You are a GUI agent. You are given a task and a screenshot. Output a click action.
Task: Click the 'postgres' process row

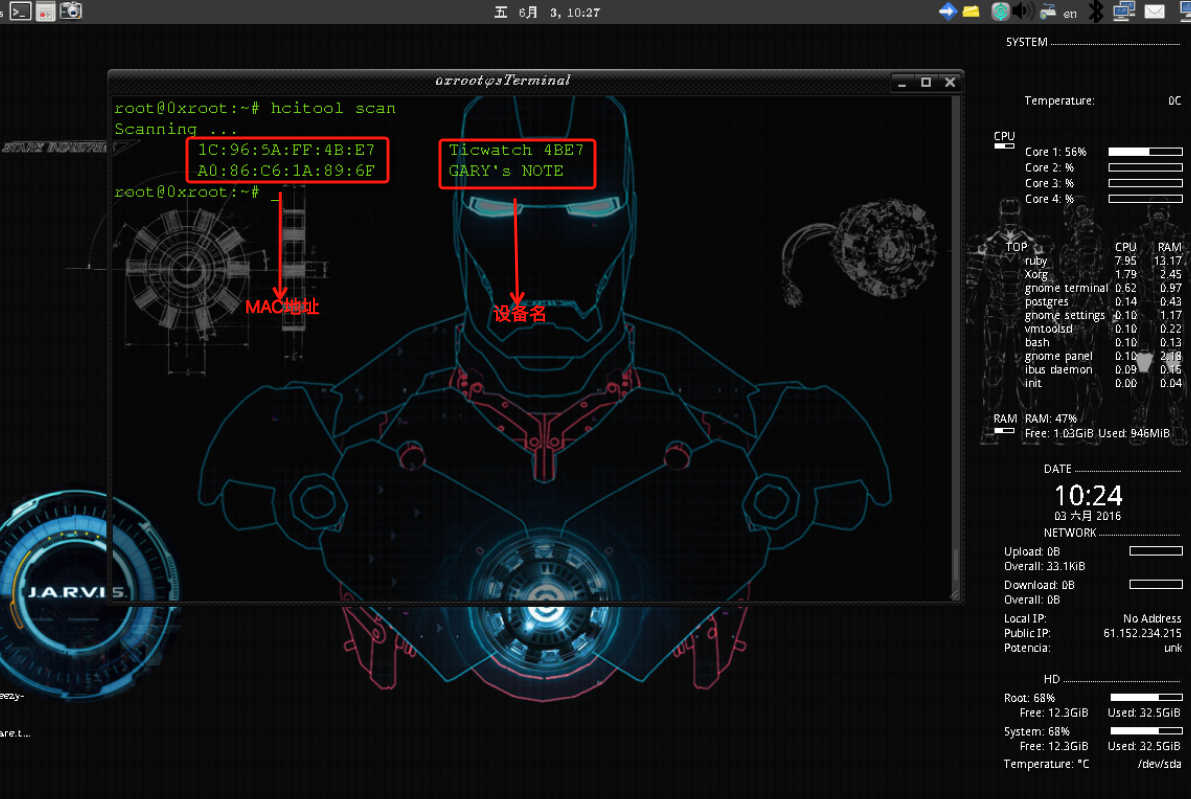coord(1102,302)
